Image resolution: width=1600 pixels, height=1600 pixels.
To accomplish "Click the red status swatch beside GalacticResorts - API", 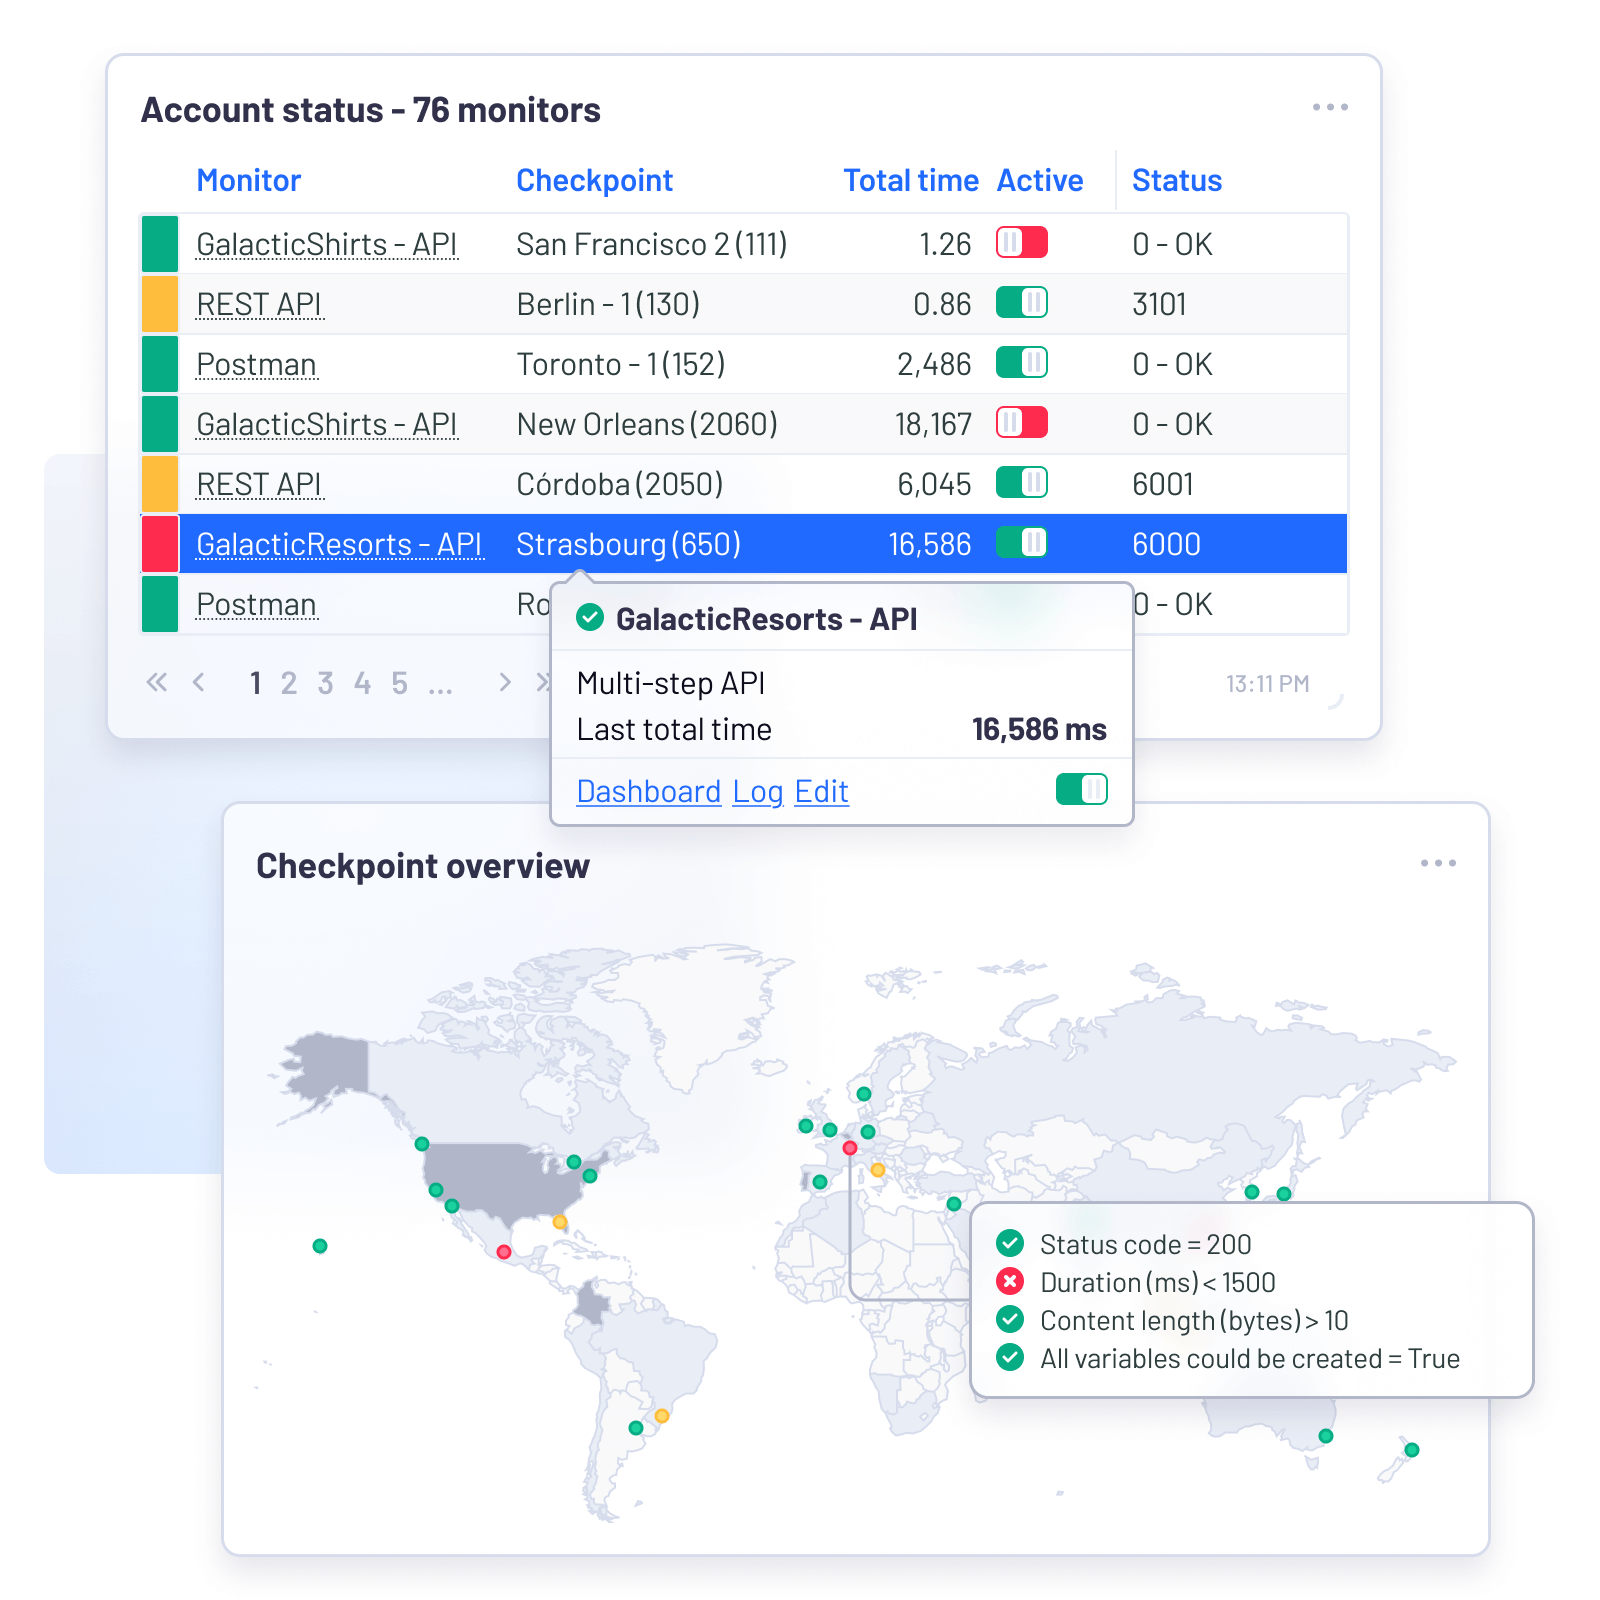I will pyautogui.click(x=160, y=543).
